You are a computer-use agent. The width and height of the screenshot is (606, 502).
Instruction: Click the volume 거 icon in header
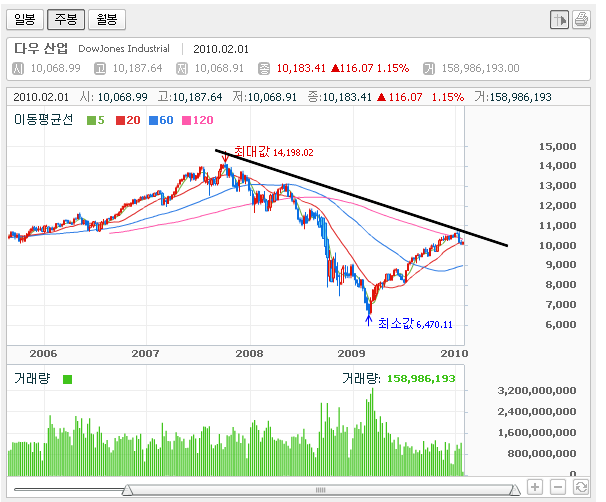click(429, 69)
